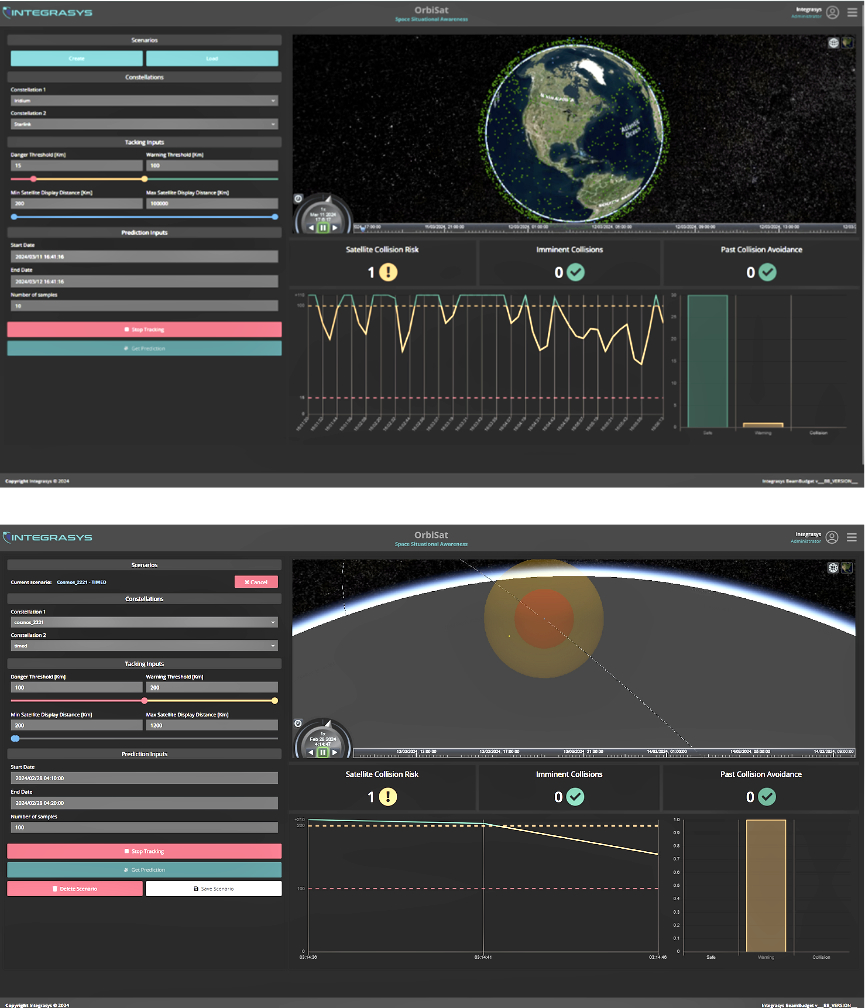The image size is (865, 1008).
Task: Open Constellation 2 dropdown showing Starlink
Action: [144, 124]
